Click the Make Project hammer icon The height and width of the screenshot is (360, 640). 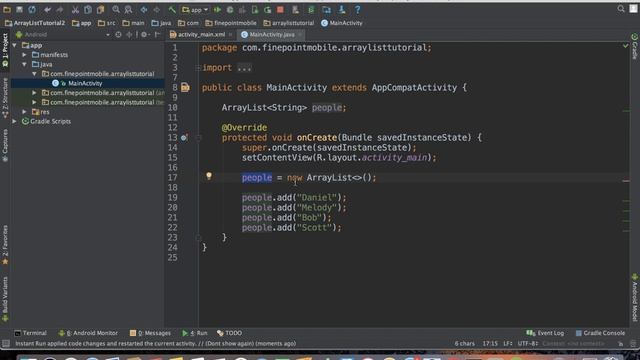[172, 9]
